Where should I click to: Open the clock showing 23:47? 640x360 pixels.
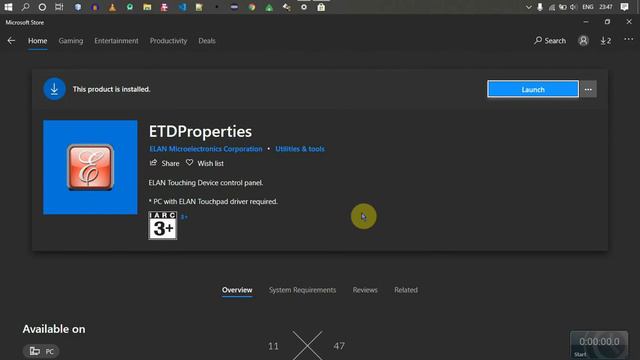(606, 7)
